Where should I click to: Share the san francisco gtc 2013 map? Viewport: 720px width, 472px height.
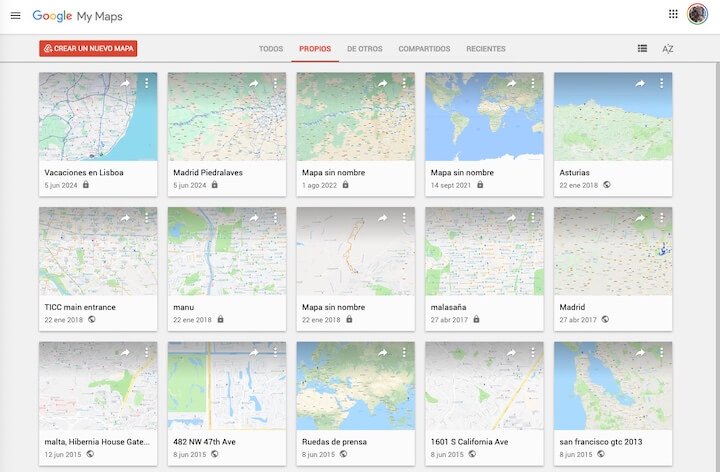[640, 353]
